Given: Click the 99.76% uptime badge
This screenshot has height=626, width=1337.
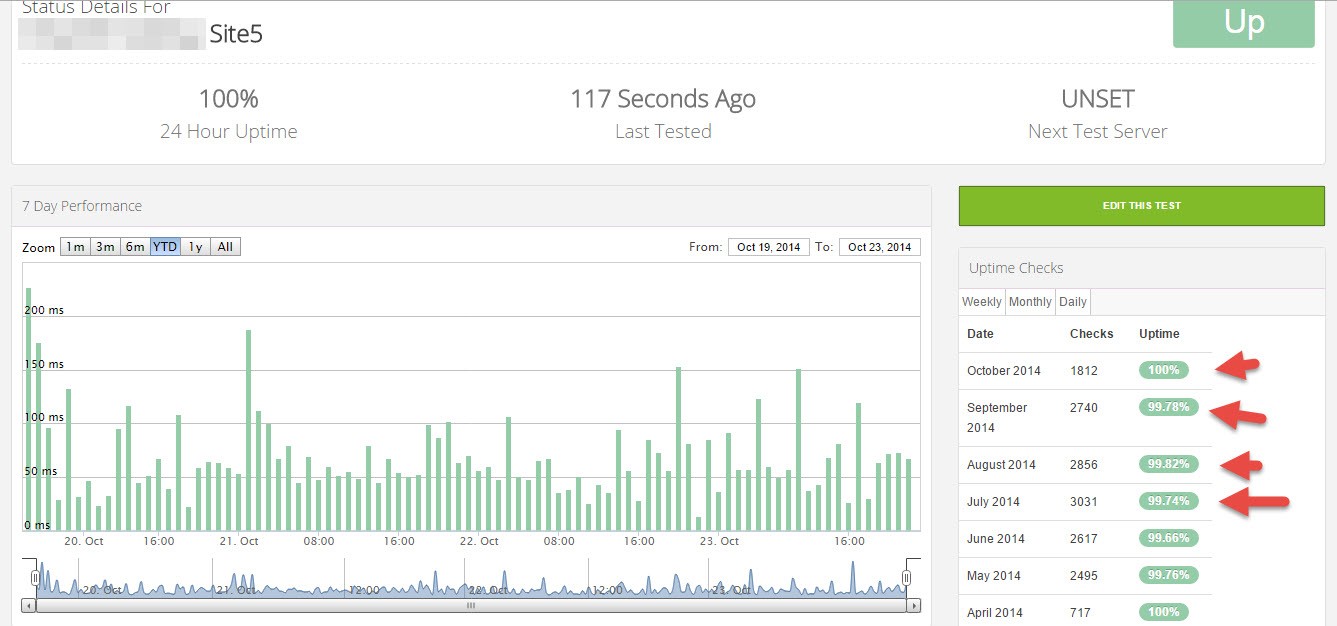Looking at the screenshot, I should click(x=1169, y=575).
